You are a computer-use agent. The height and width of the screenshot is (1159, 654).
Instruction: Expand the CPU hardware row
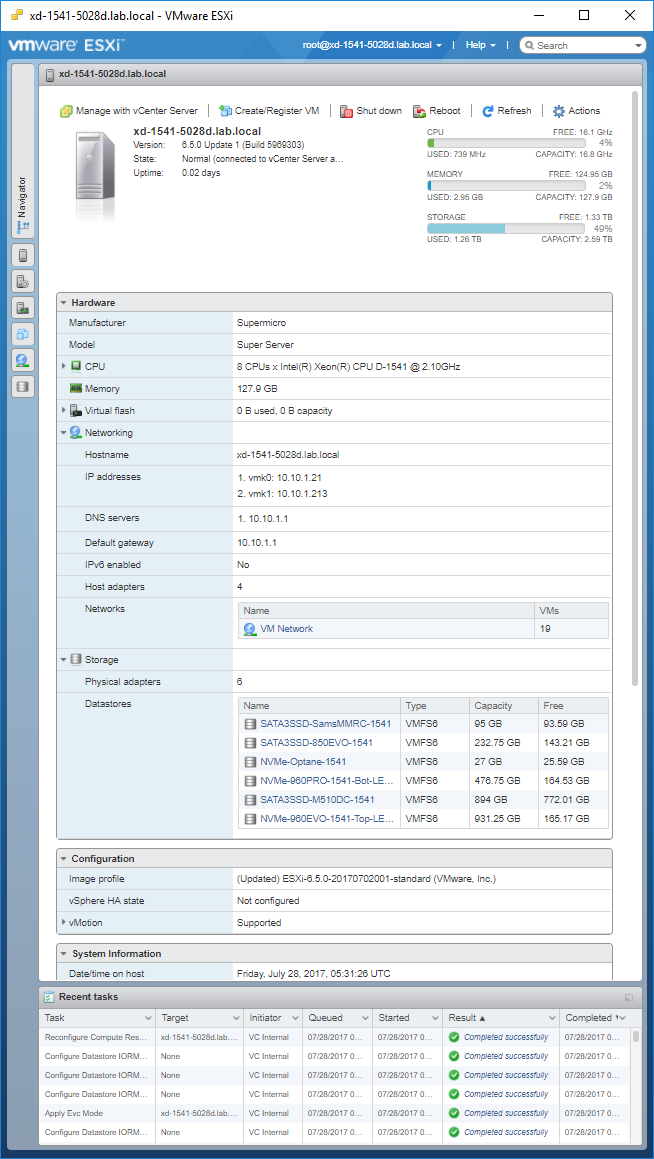[64, 367]
